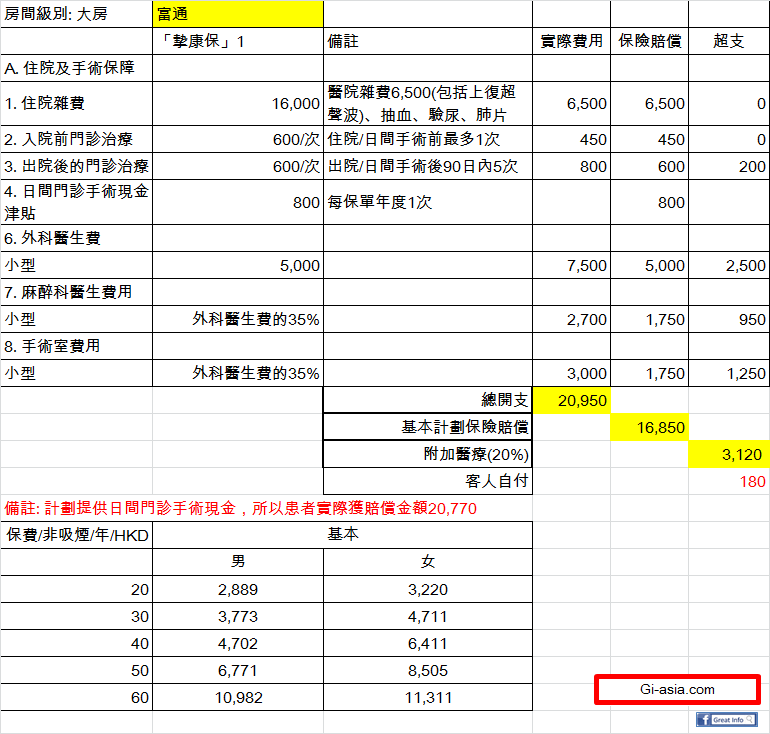Select the 4. 日間門診手術現金津貼 label
770x734 pixels.
(x=77, y=202)
